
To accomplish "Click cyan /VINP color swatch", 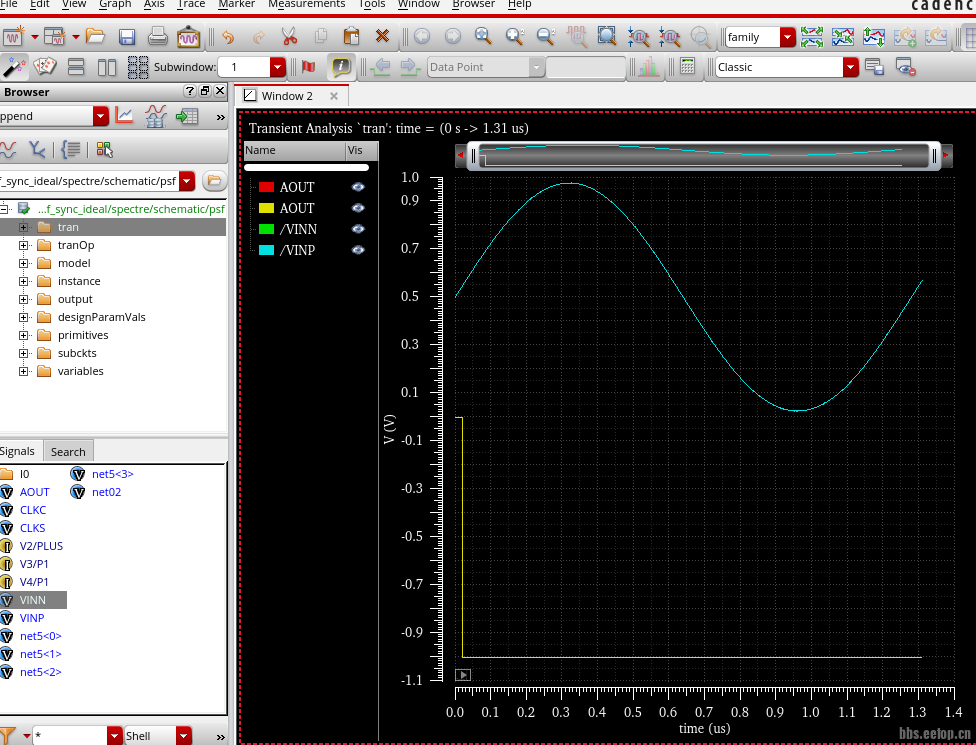I will [x=266, y=250].
